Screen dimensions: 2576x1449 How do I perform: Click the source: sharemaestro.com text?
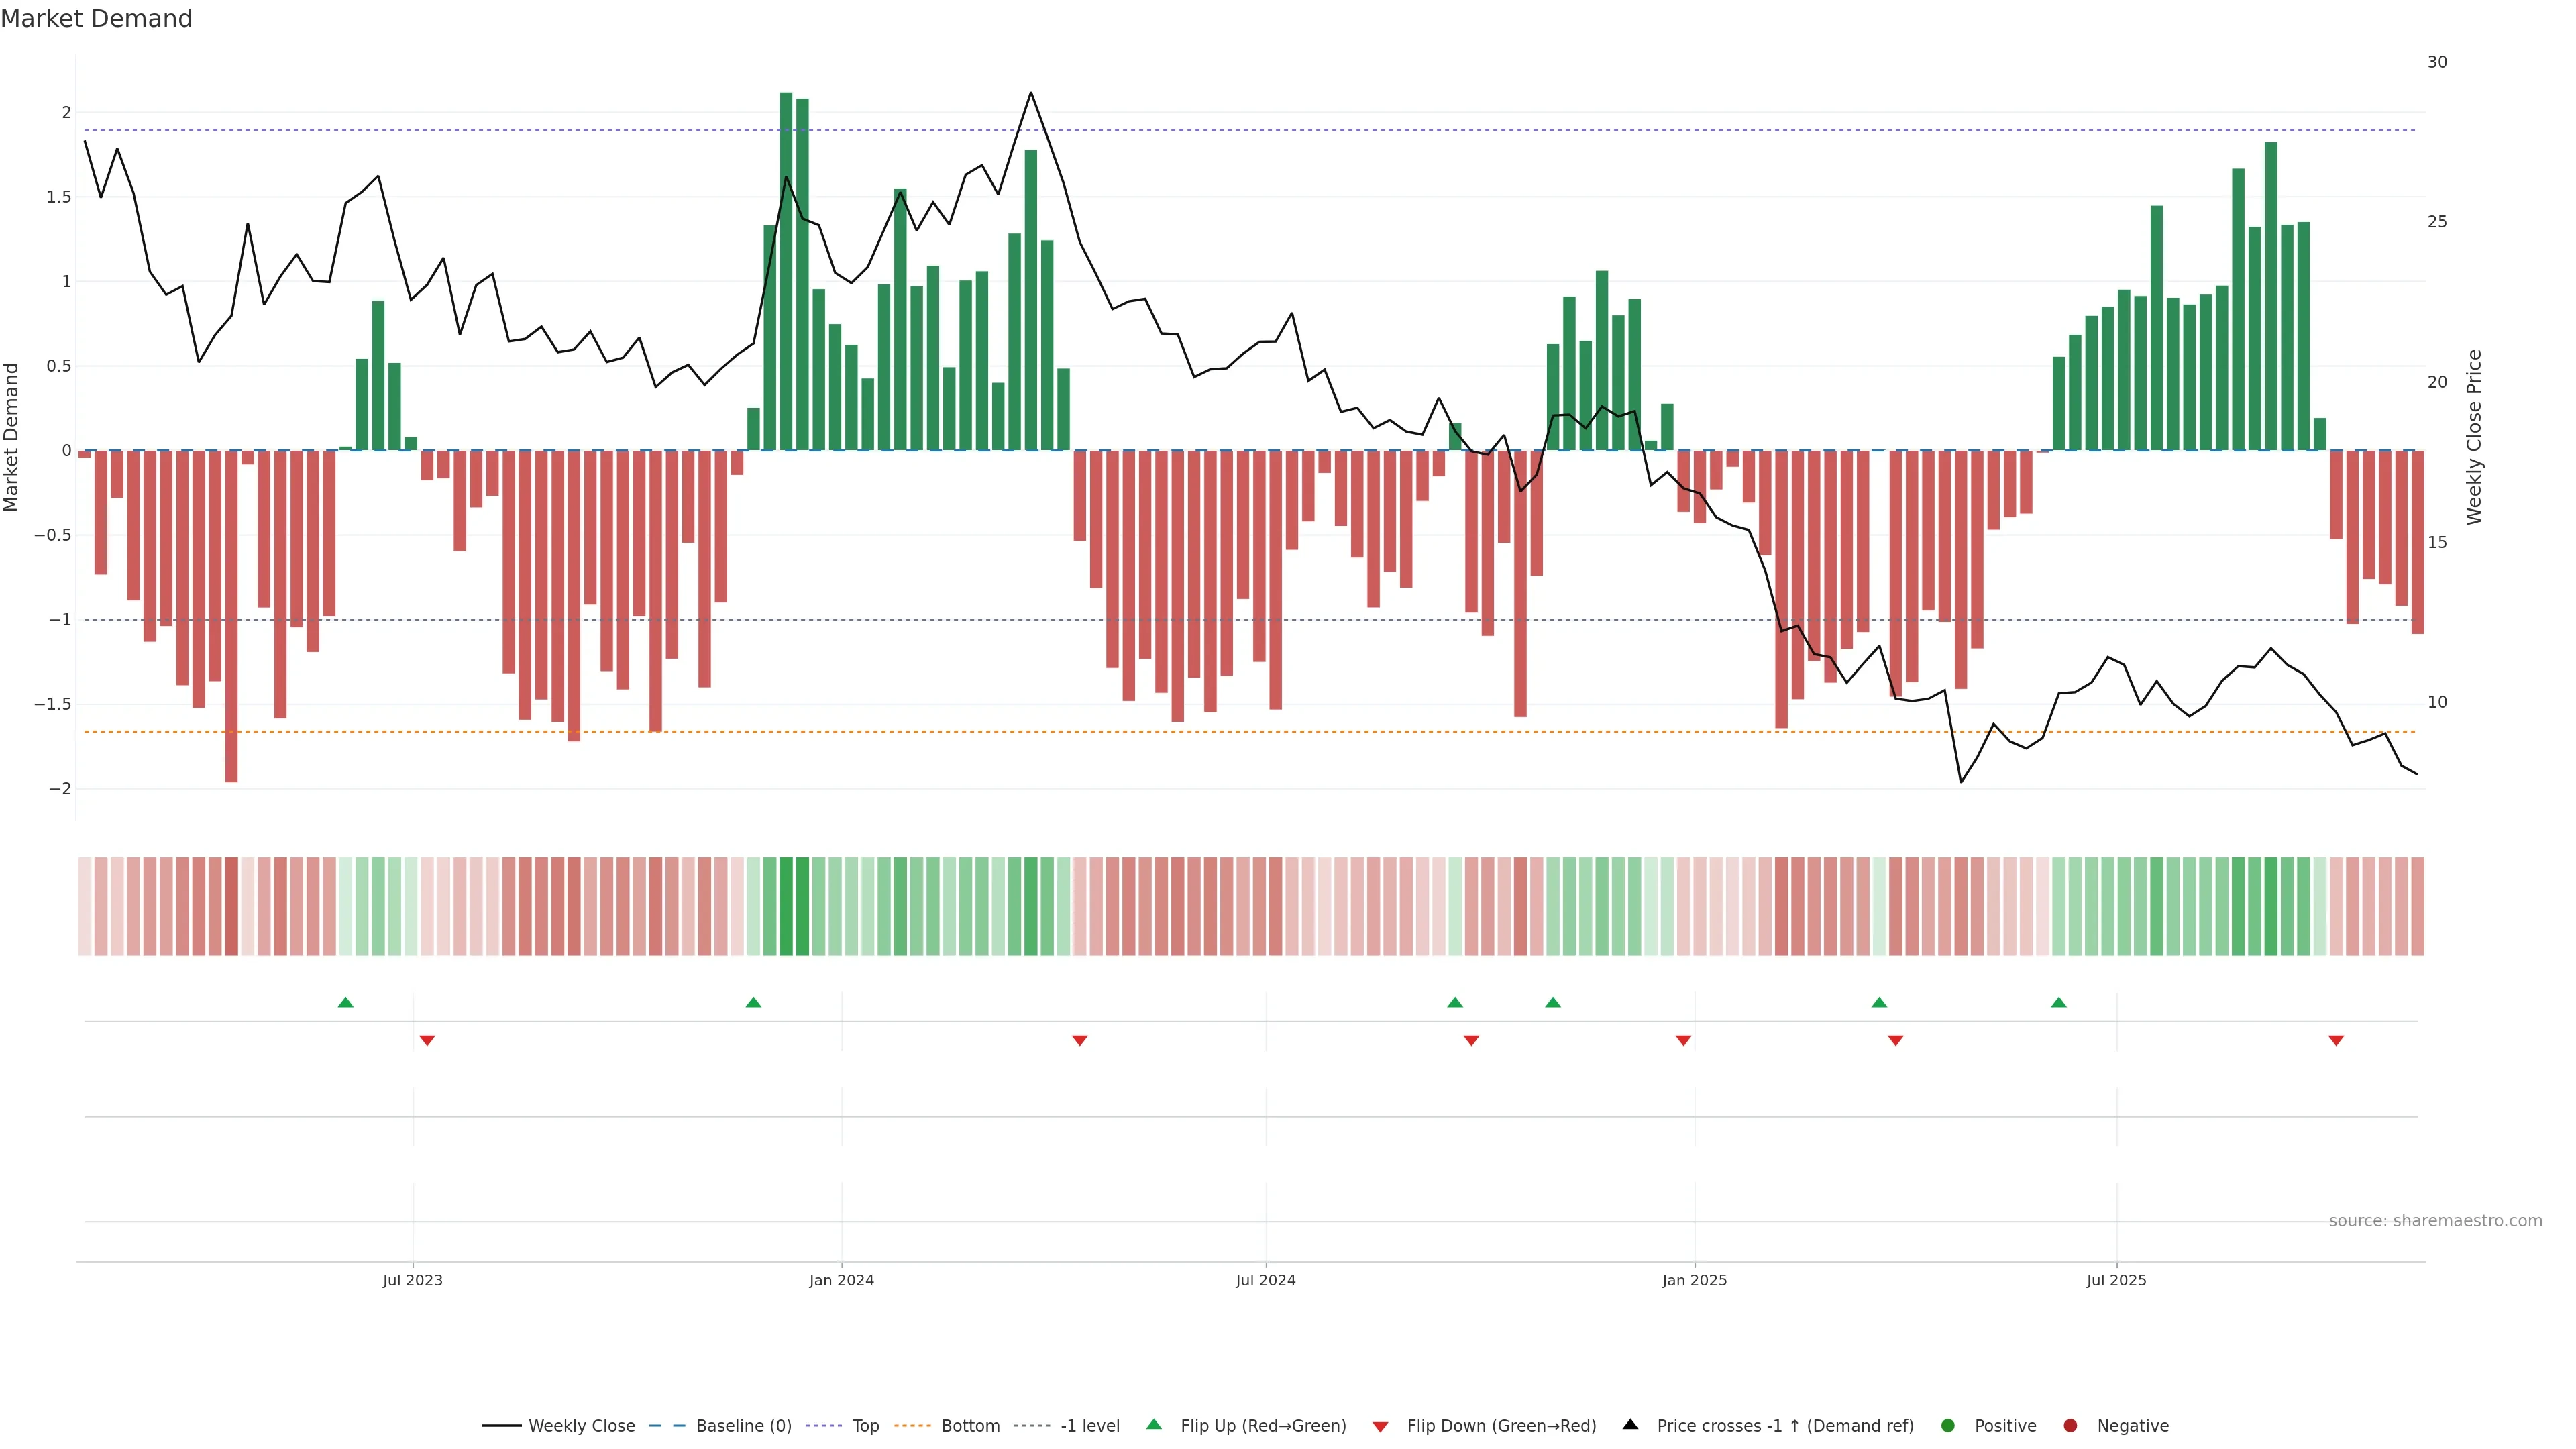(2435, 1220)
